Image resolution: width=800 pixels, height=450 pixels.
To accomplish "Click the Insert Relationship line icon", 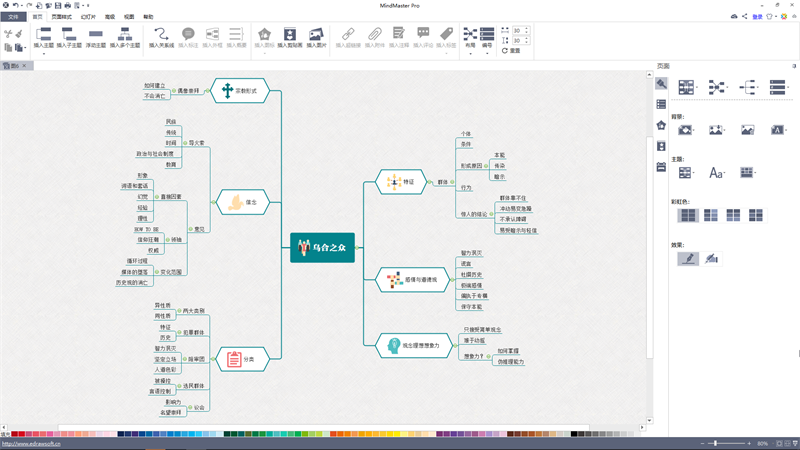I will tap(161, 38).
